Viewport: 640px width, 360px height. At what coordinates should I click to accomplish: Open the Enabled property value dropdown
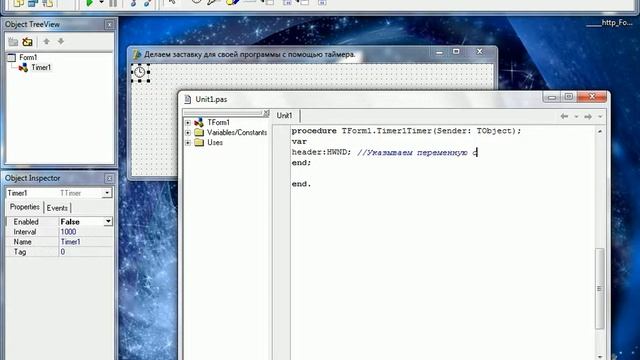[x=108, y=222]
